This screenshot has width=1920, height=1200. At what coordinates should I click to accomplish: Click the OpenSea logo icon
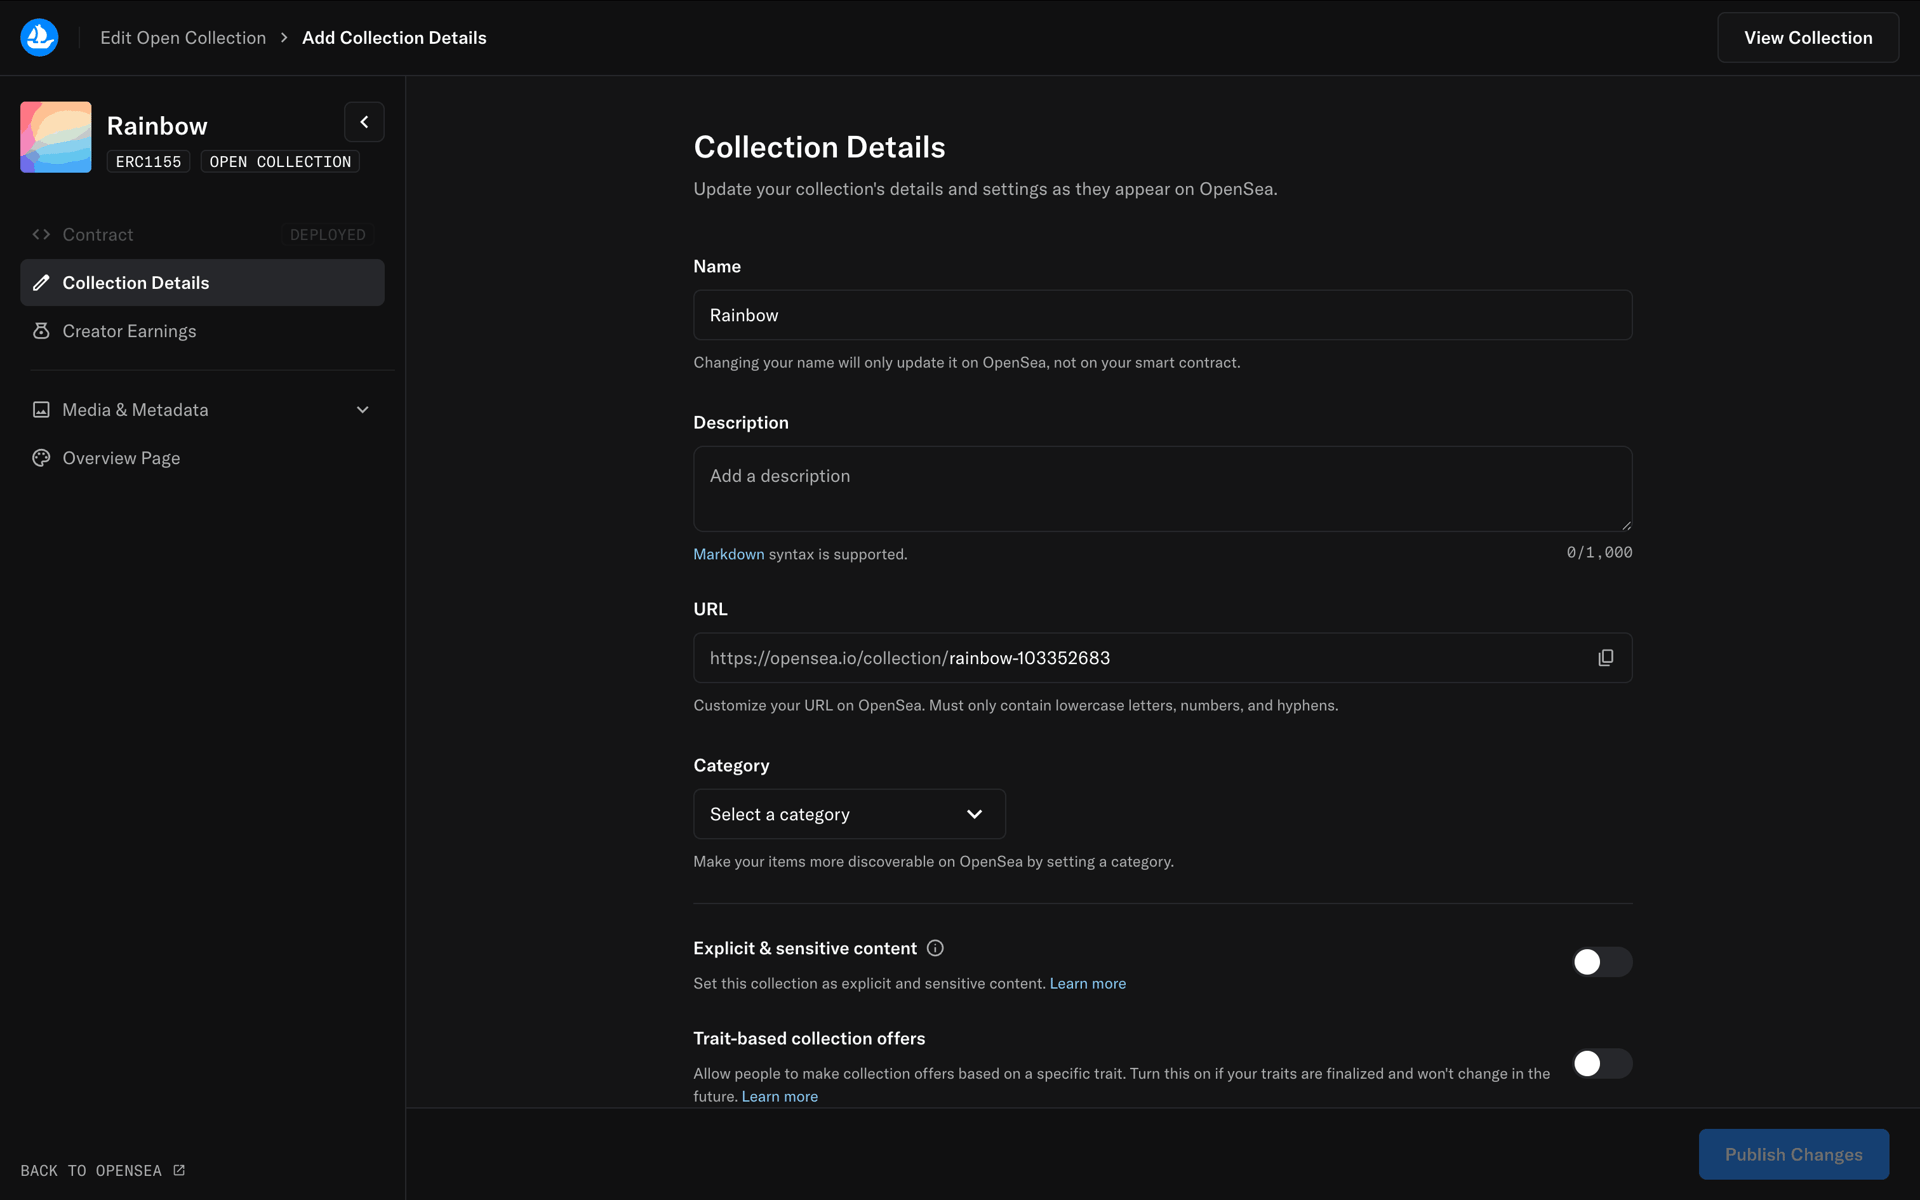click(39, 37)
